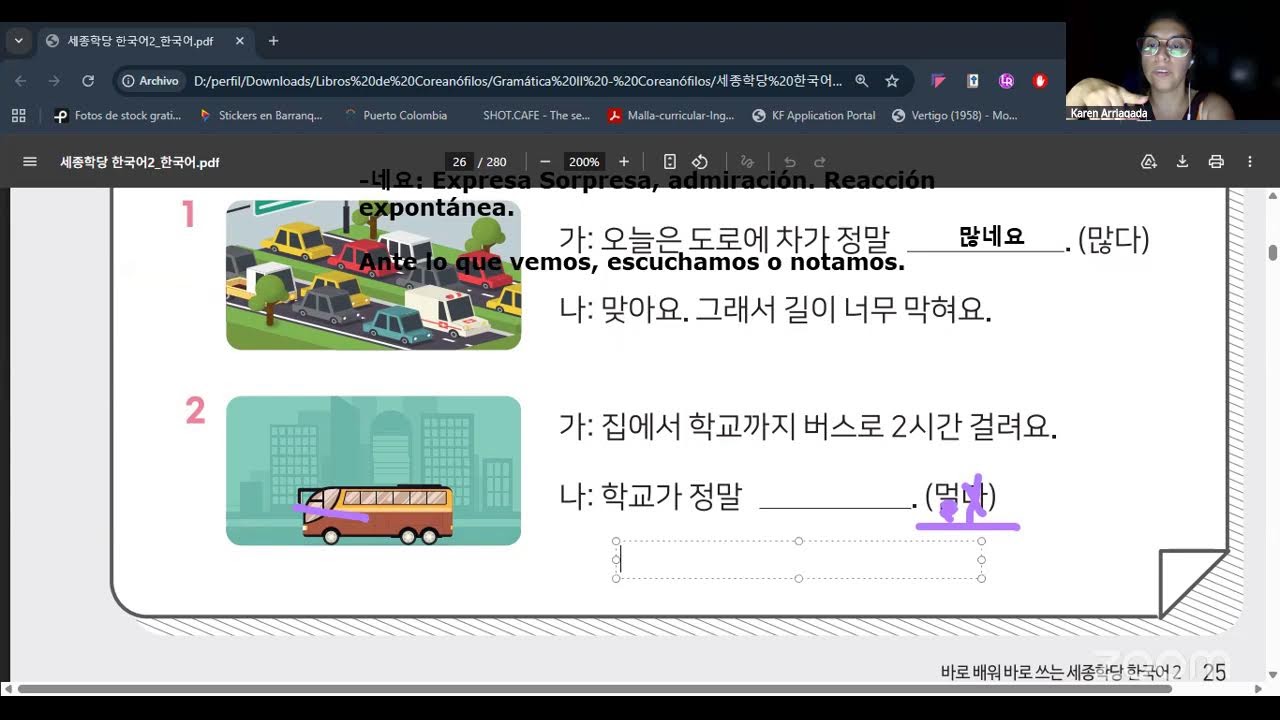Open the pink flag extension icon
The image size is (1280, 720).
938,81
